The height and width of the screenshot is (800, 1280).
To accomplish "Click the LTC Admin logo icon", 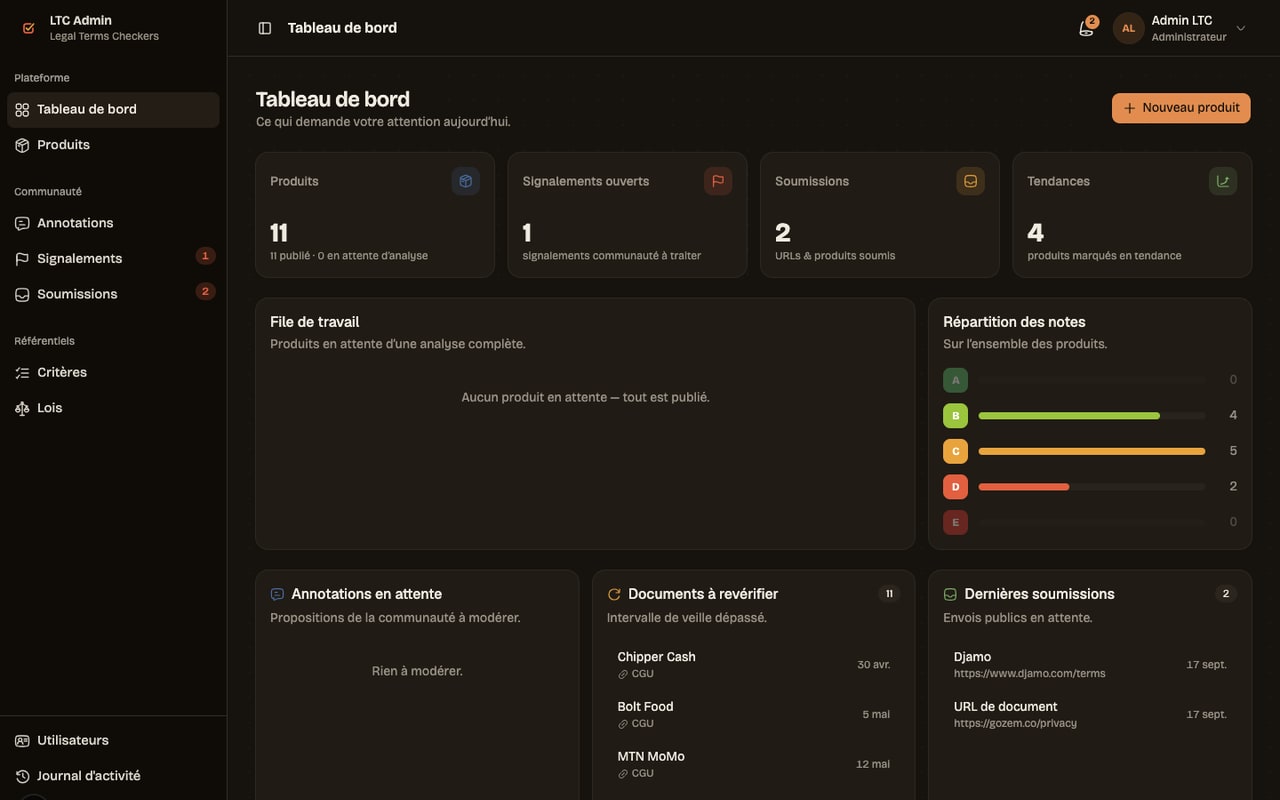I will [28, 28].
